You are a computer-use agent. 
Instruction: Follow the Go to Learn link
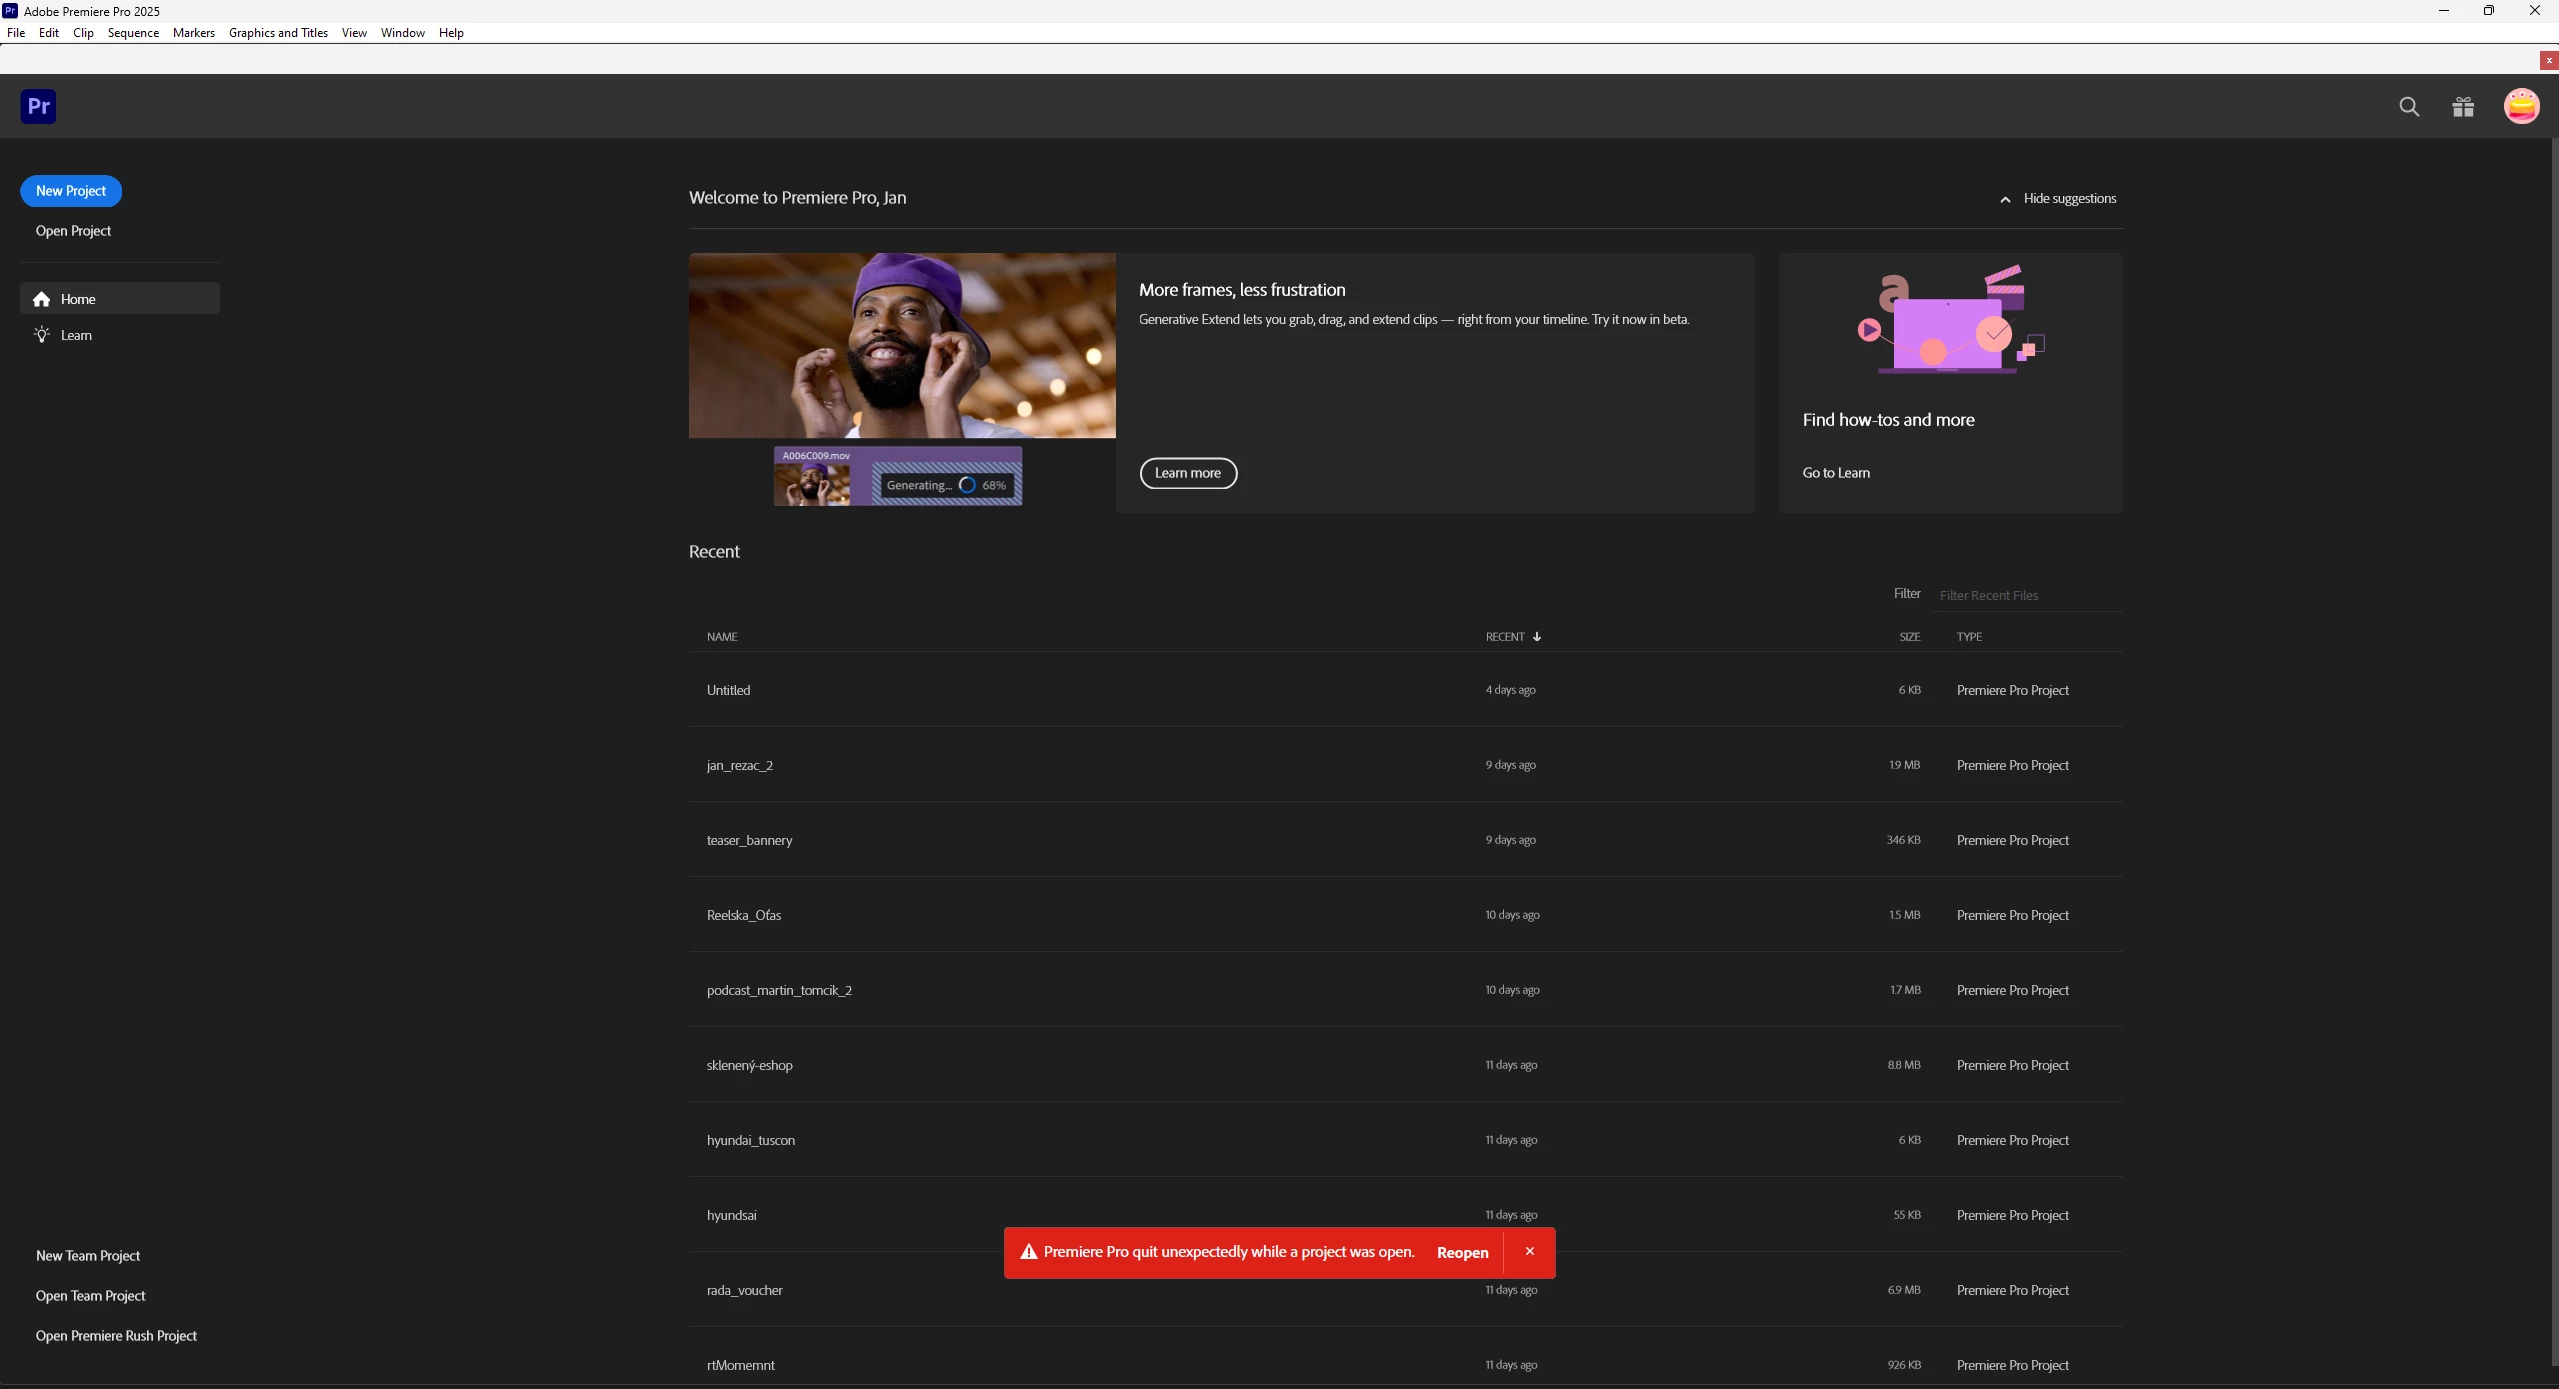coord(1835,473)
